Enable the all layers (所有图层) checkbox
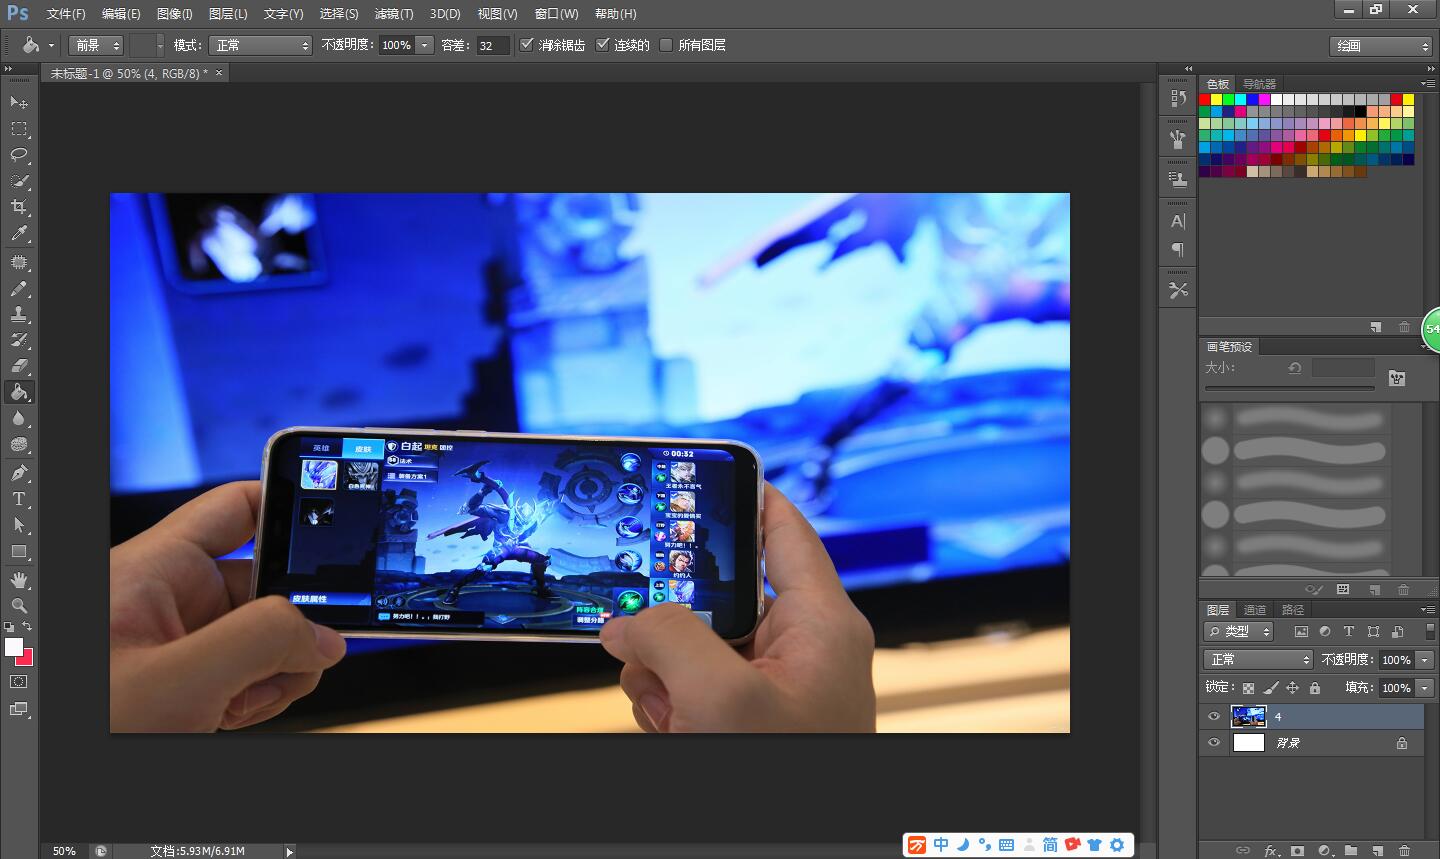 tap(666, 45)
